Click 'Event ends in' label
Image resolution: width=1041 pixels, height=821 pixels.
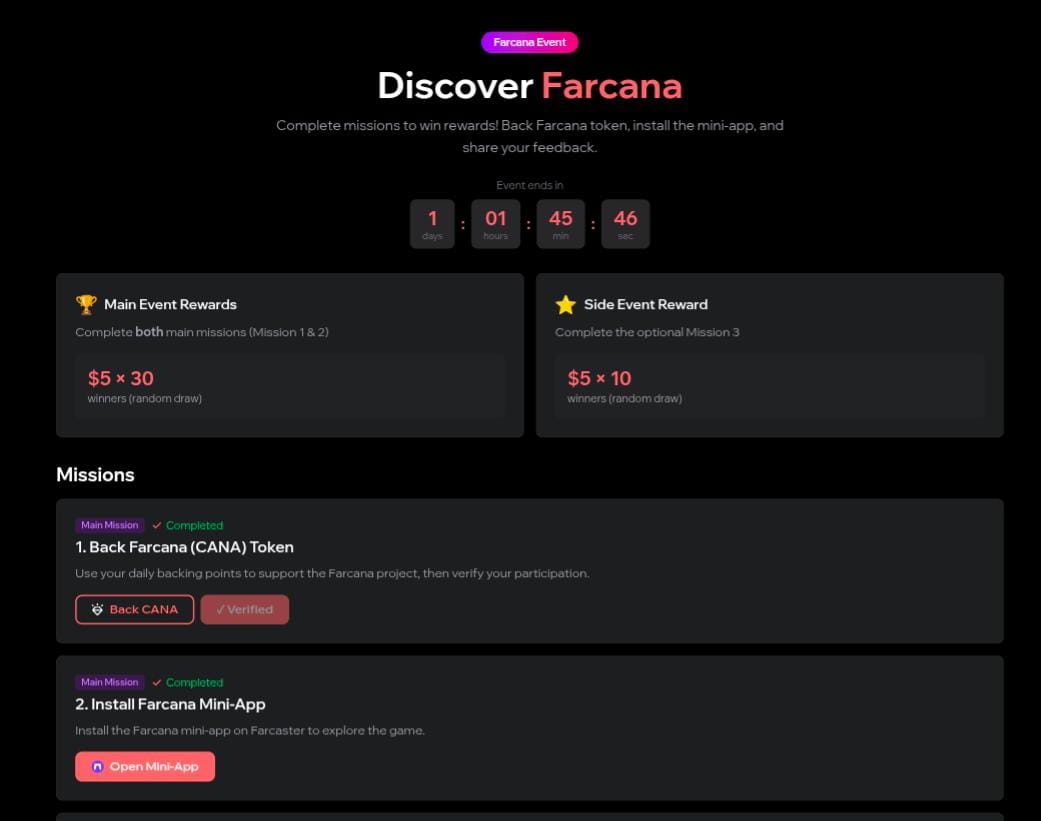529,185
